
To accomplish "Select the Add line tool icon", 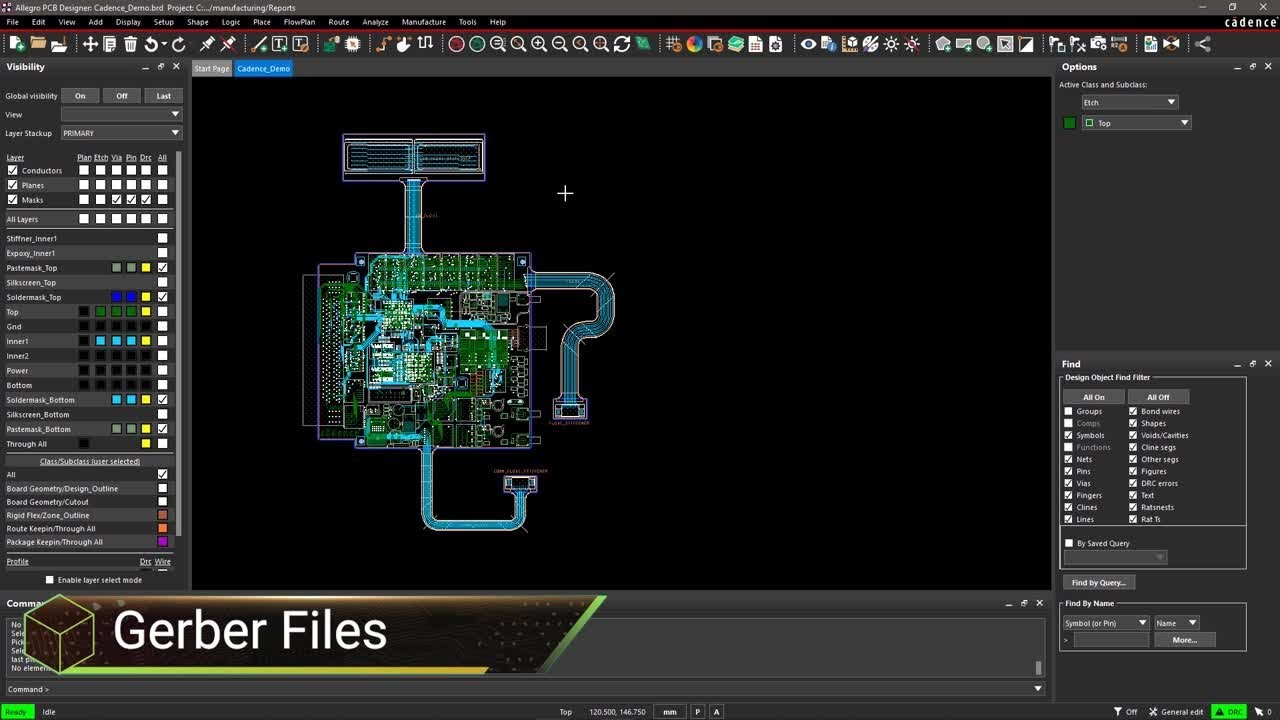I will click(x=259, y=44).
